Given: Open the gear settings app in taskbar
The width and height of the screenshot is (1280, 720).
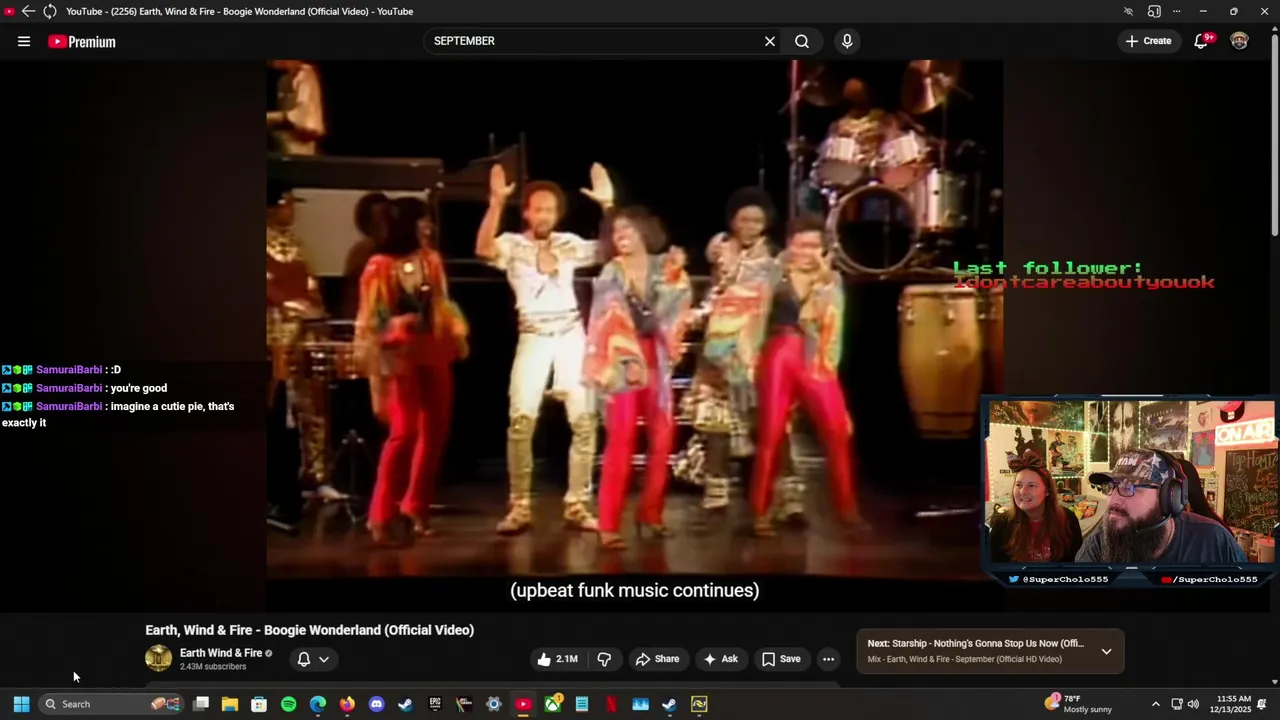Looking at the screenshot, I should (x=494, y=704).
